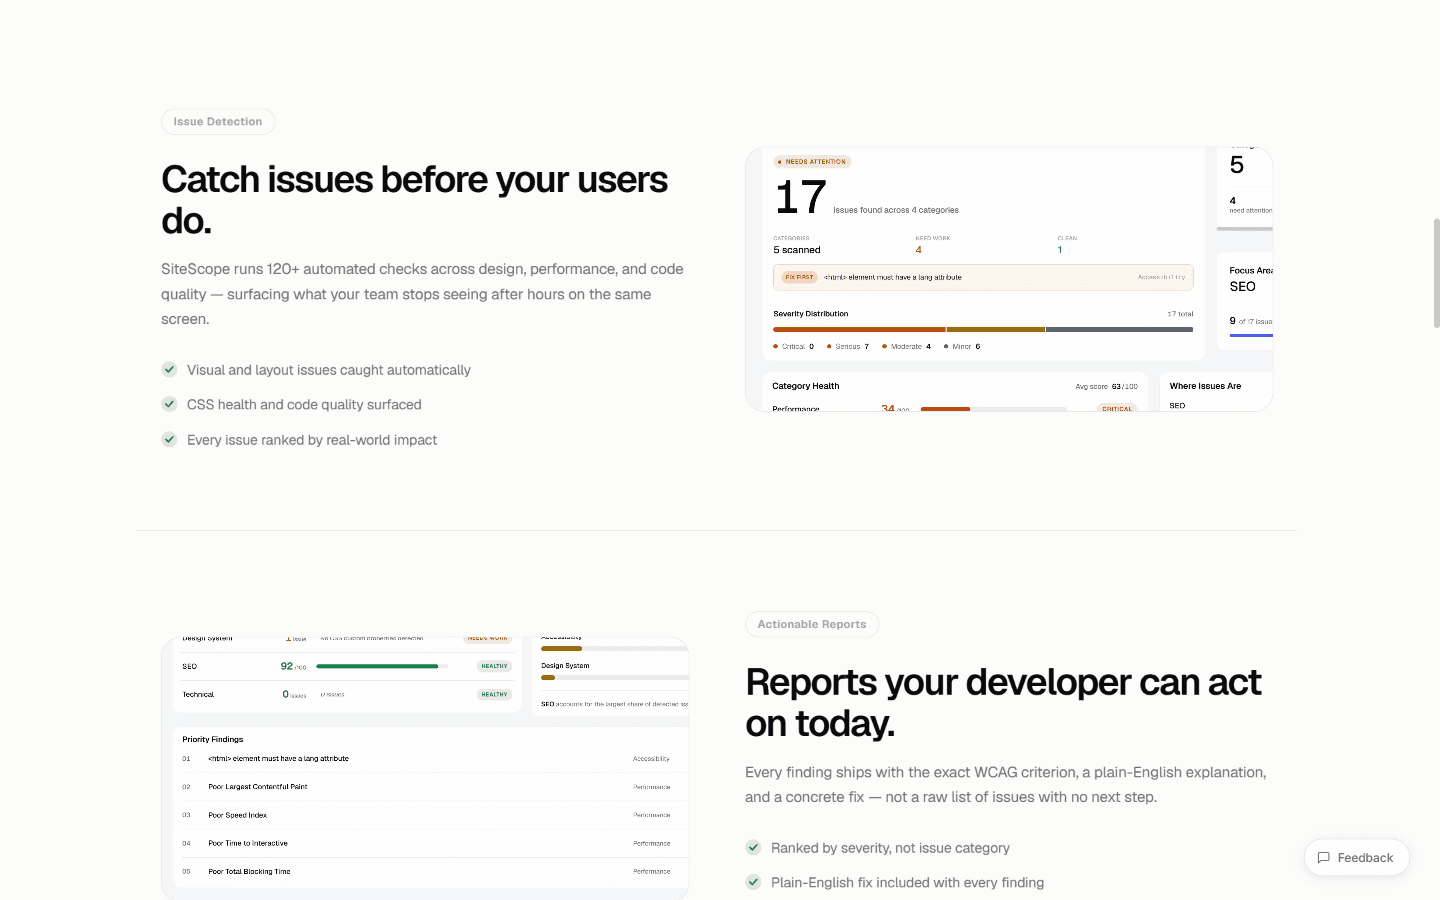Viewport: 1440px width, 900px height.
Task: Click check icon beside 'Ranked by severity'
Action: (x=753, y=847)
